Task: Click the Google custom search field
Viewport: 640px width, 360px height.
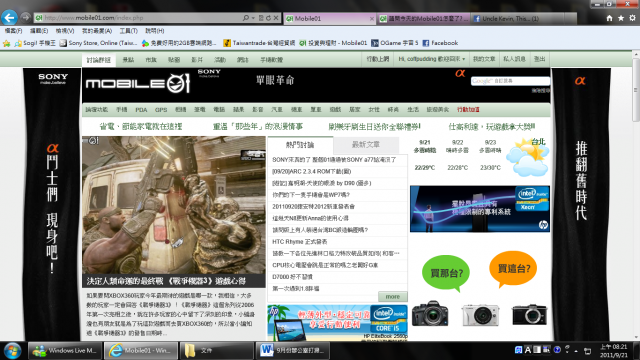Action: [510, 81]
